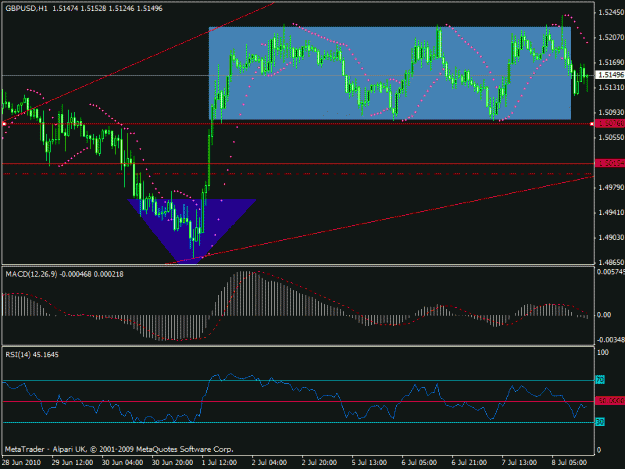Select the blue rectangle consolidation zone

point(390,73)
